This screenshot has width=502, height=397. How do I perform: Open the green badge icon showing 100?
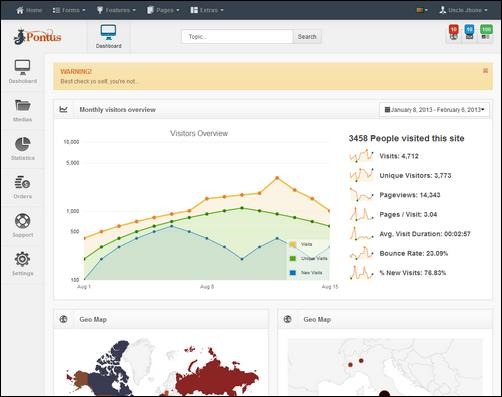coord(486,33)
